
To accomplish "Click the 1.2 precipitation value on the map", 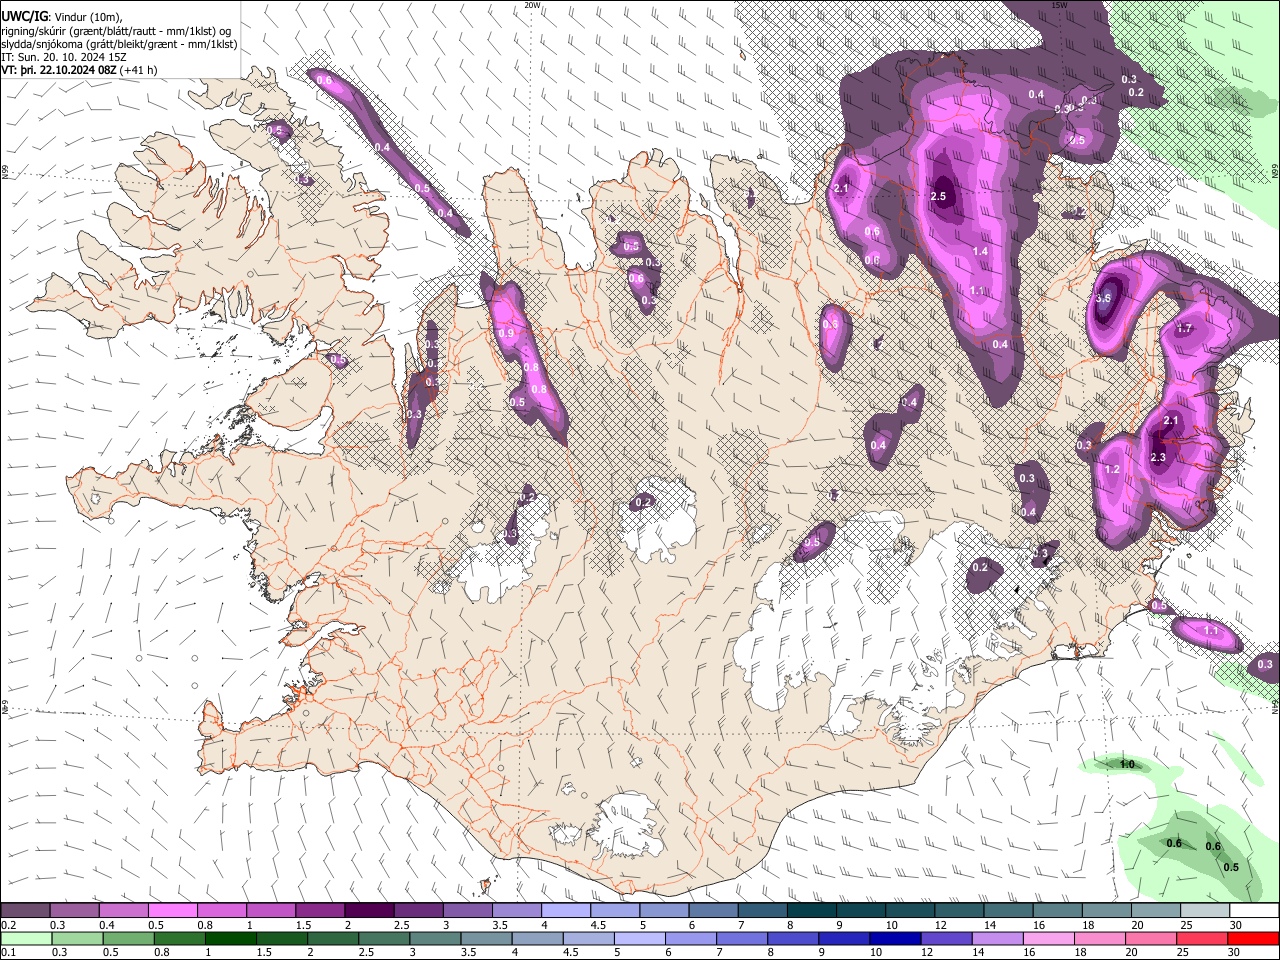I will (x=1112, y=469).
